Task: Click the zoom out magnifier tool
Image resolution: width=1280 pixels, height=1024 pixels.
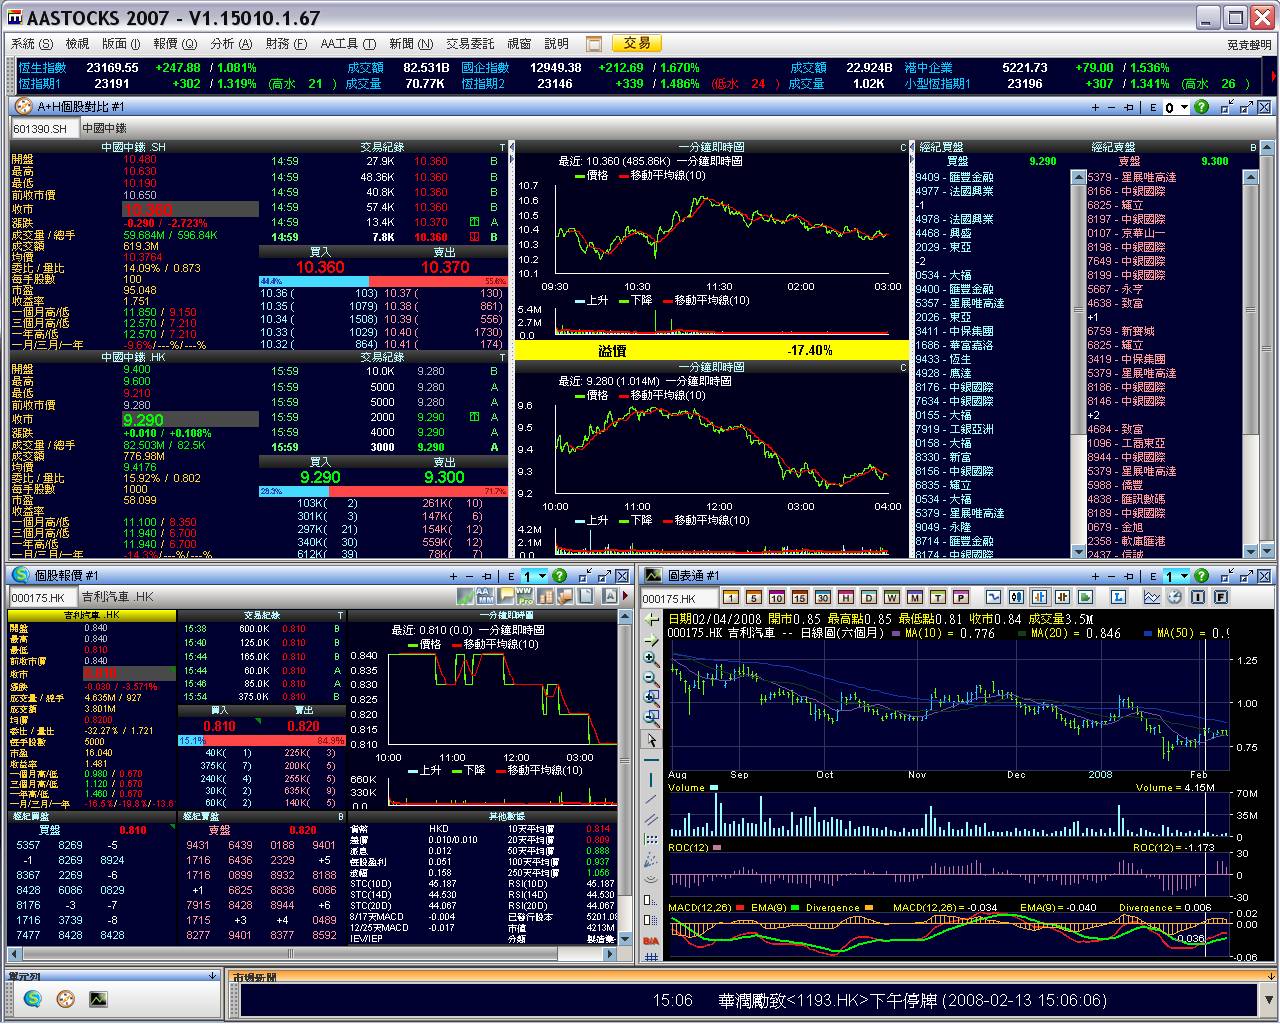Action: (652, 679)
